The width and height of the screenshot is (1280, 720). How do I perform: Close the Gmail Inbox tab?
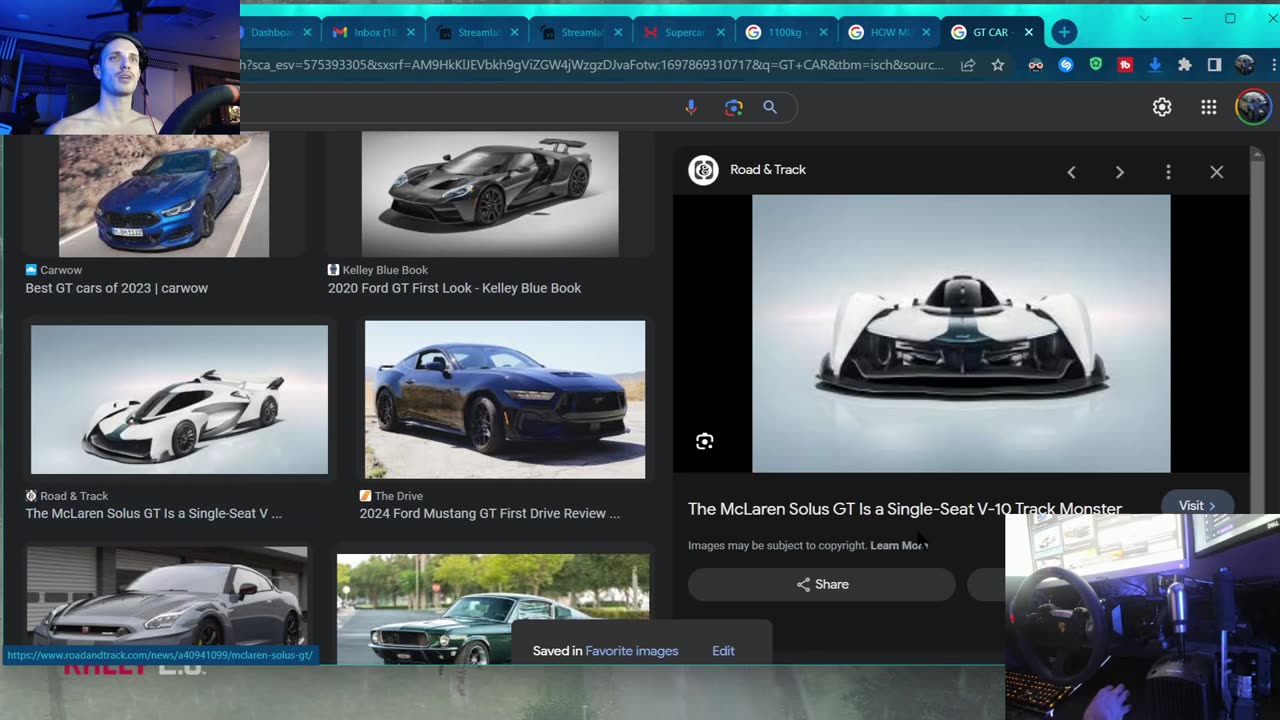411,32
